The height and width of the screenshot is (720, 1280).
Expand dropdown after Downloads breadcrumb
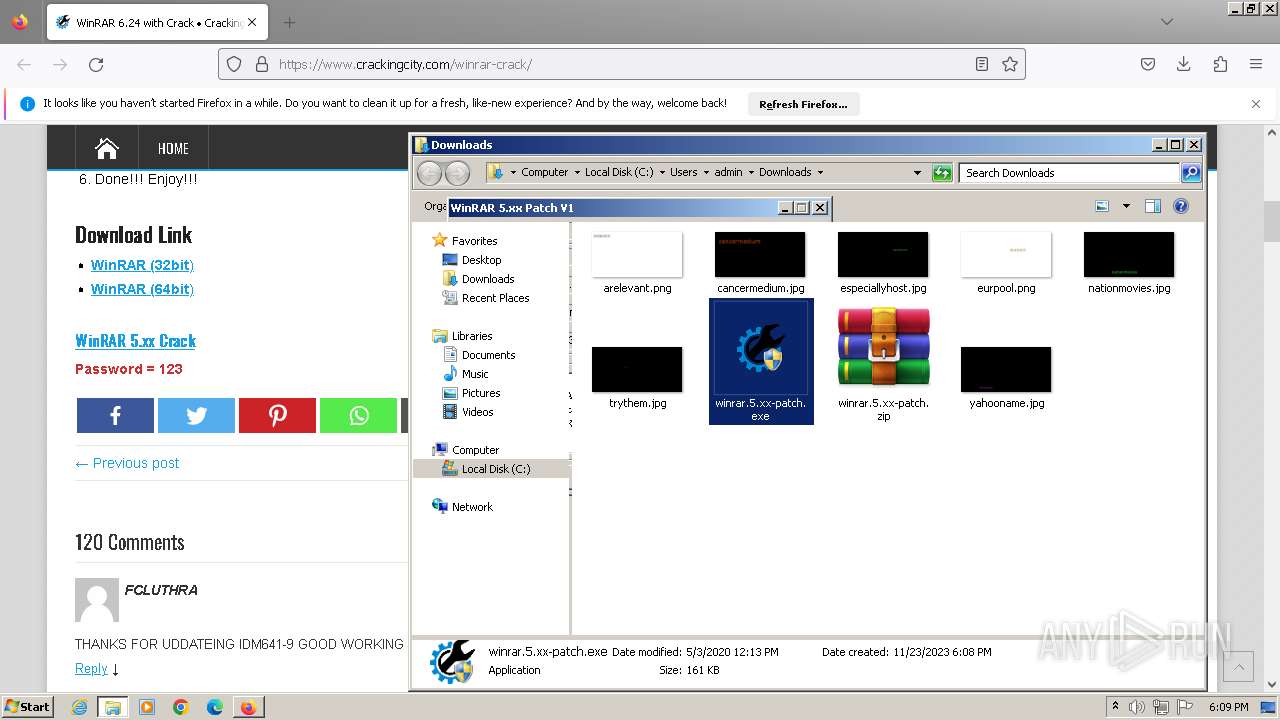(820, 172)
